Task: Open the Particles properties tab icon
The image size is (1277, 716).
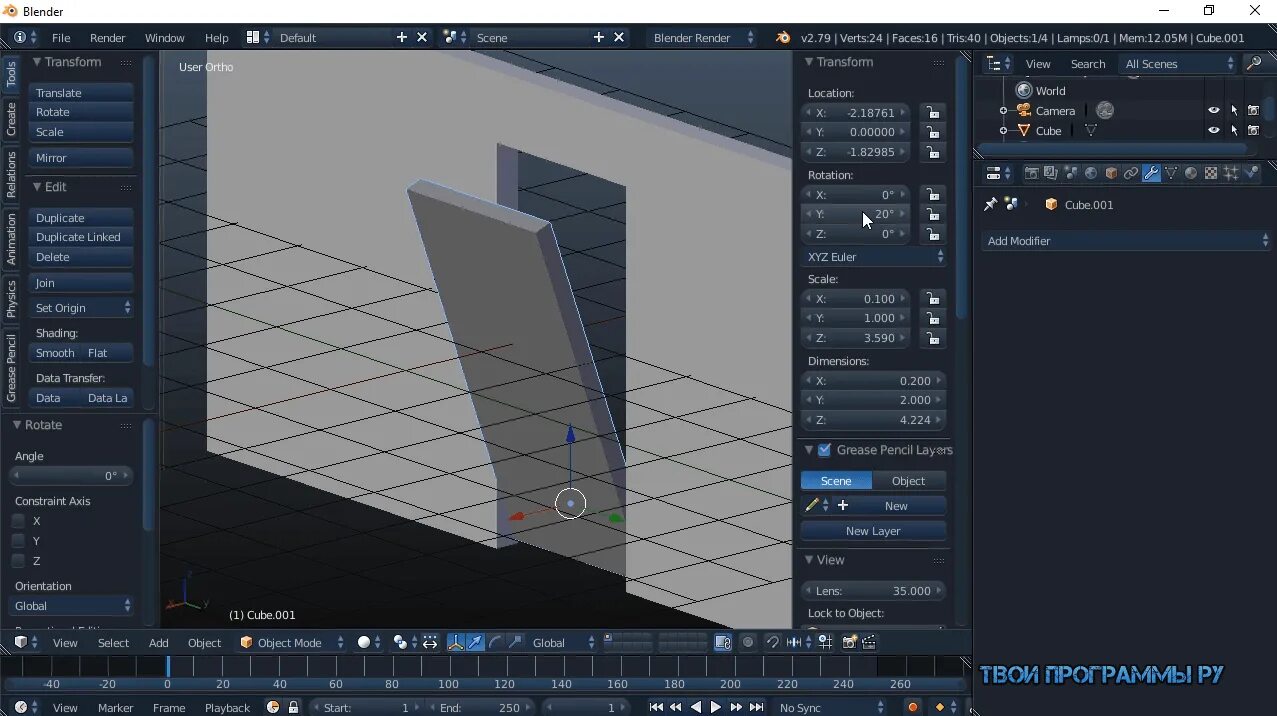Action: tap(1231, 173)
